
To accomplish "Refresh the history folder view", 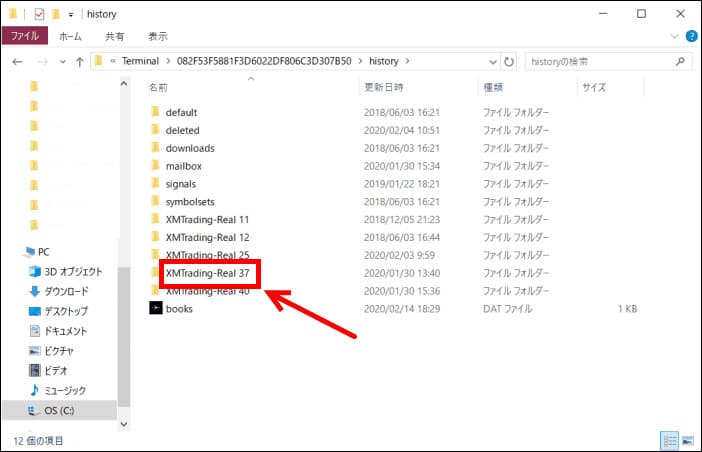I will (510, 61).
